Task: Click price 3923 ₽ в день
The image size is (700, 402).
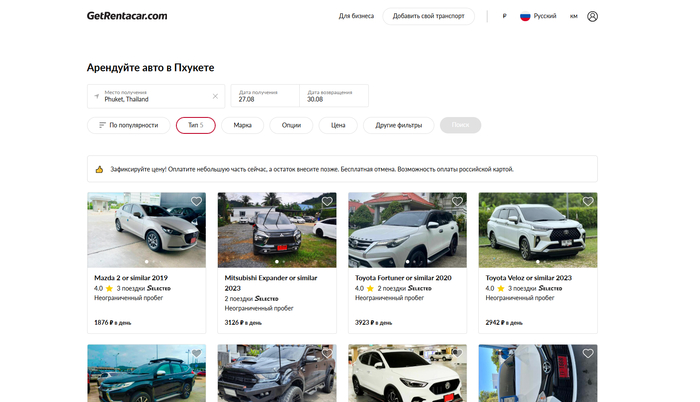Action: coord(373,322)
